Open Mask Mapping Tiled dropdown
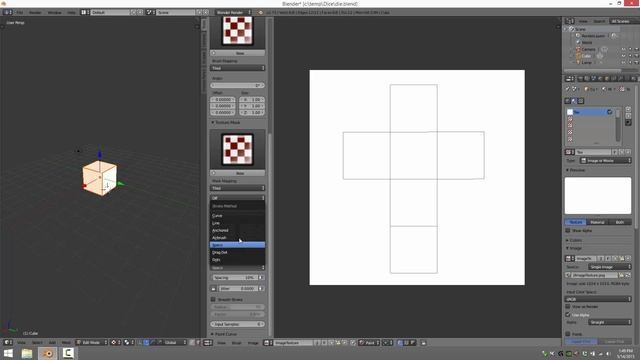Viewport: 640px width, 360px height. point(238,188)
